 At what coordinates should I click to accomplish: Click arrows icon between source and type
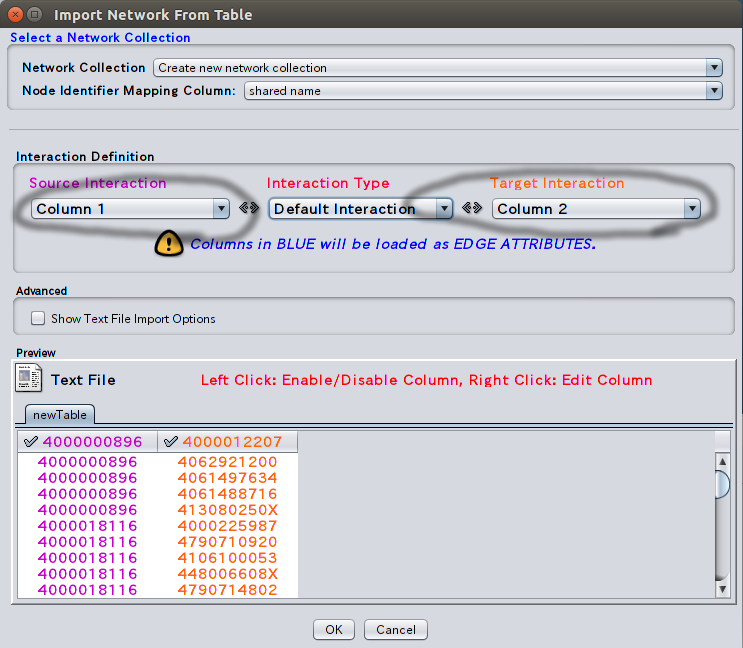point(249,207)
